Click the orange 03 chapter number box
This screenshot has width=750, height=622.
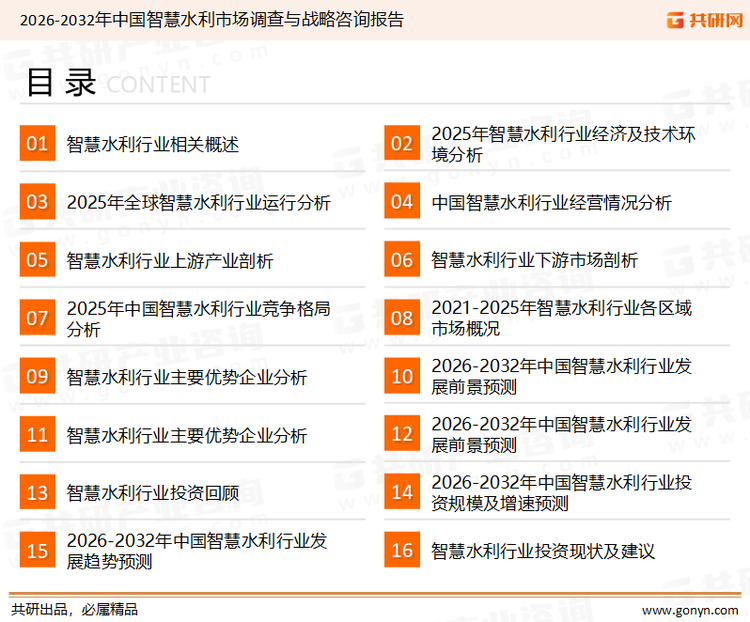pos(37,201)
